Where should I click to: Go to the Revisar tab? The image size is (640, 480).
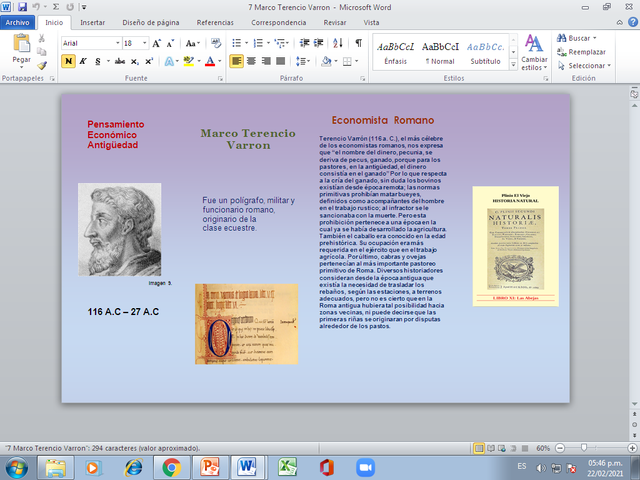(335, 22)
